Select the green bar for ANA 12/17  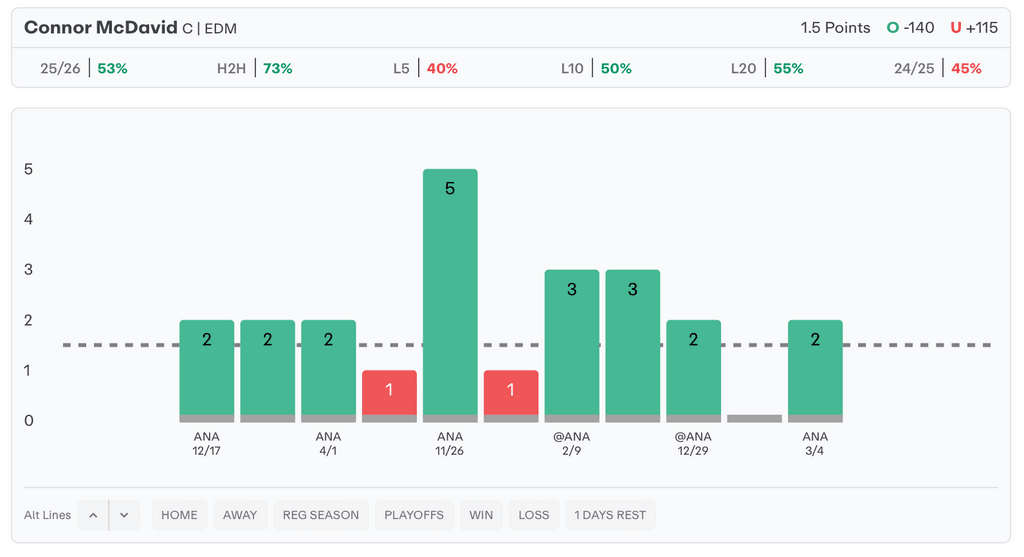tap(207, 368)
